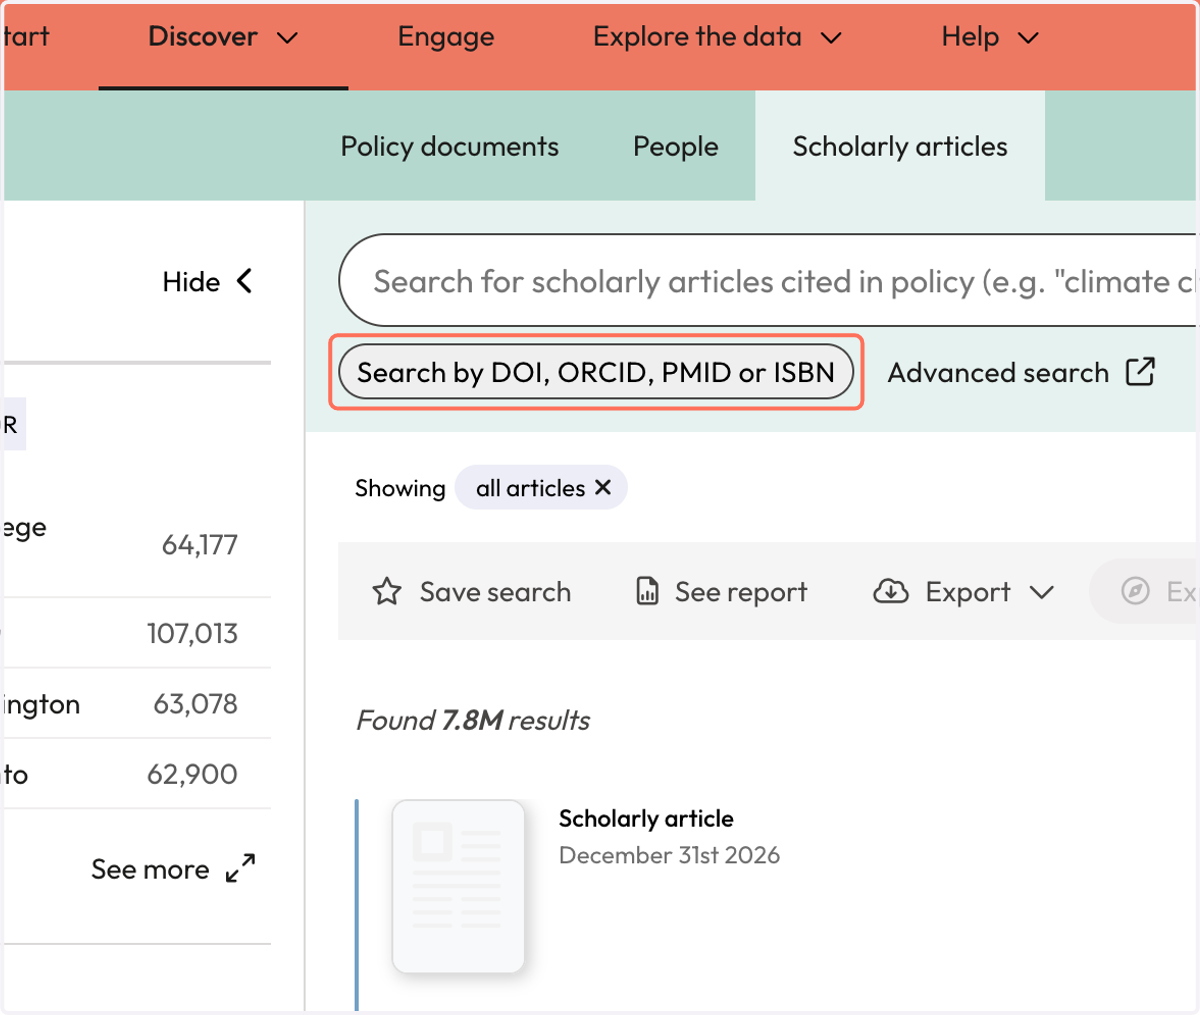Click the Save search button
The height and width of the screenshot is (1015, 1200).
pos(471,592)
